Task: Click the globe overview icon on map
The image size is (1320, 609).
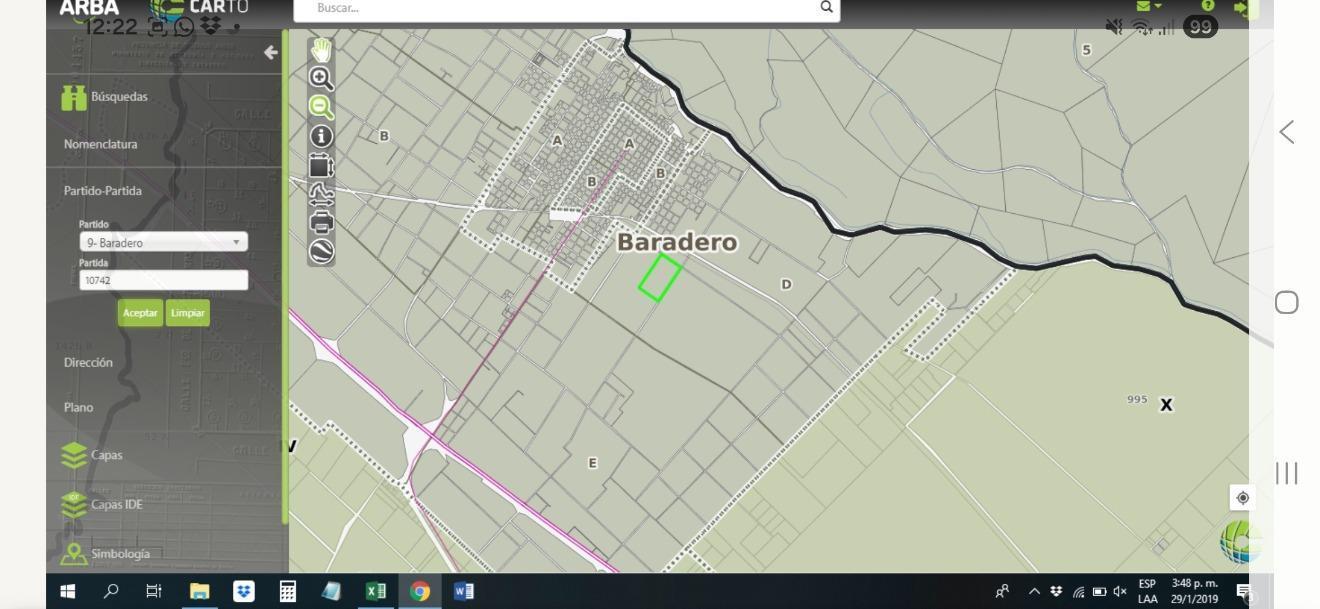Action: pyautogui.click(x=1241, y=541)
